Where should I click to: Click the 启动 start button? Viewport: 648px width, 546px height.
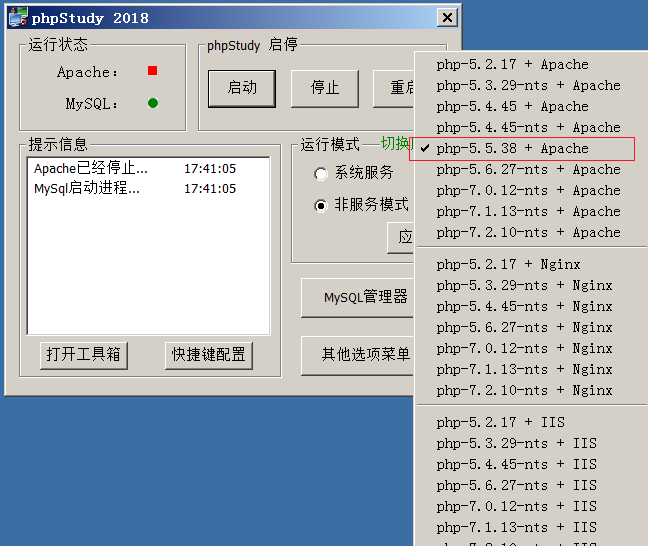[242, 88]
